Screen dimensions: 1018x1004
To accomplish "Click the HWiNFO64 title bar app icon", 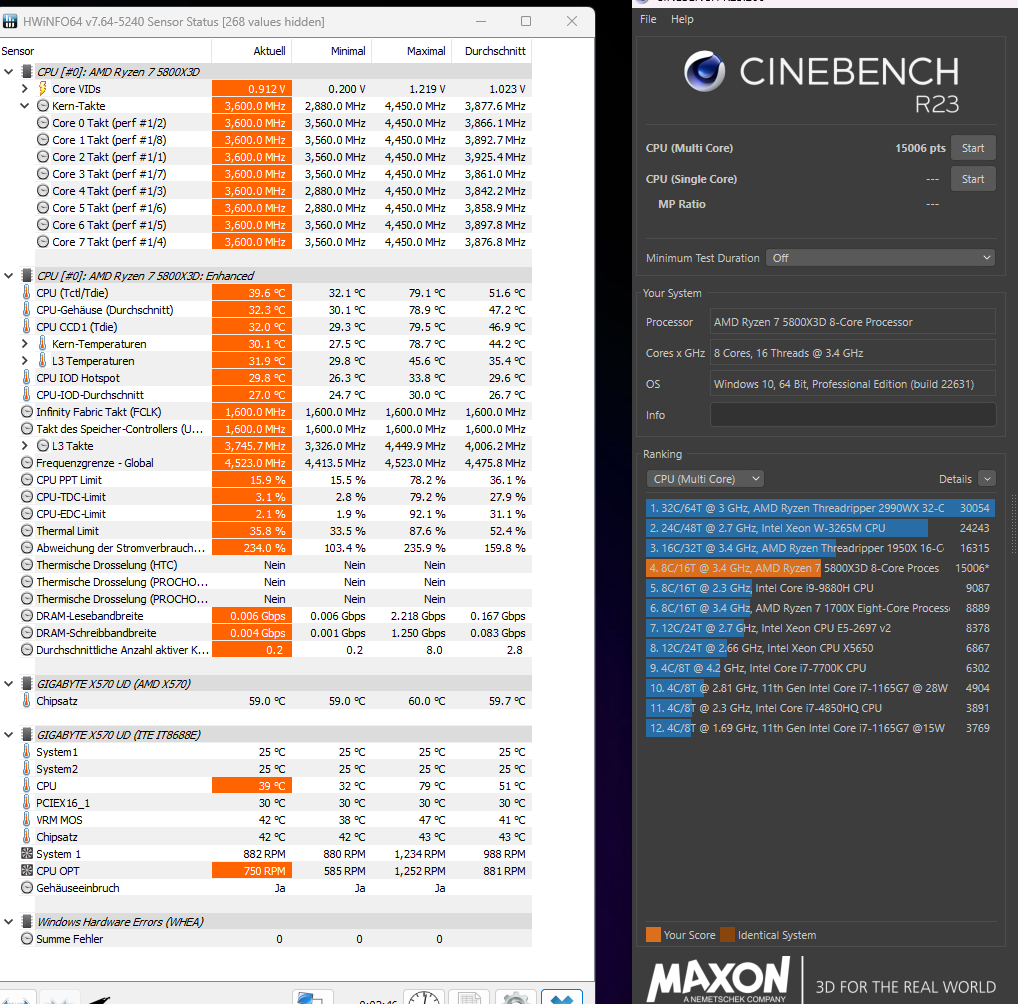I will (x=10, y=21).
